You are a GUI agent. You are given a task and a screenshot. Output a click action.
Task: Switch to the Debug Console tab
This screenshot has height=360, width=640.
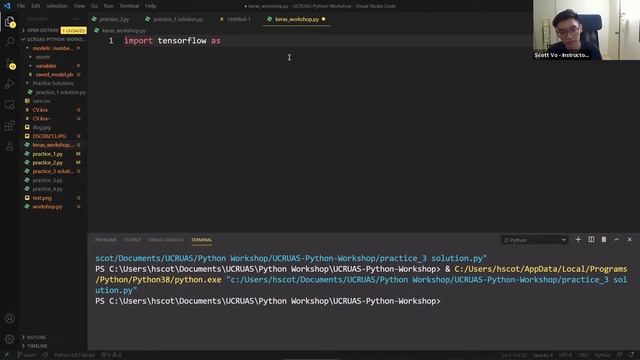coord(166,240)
